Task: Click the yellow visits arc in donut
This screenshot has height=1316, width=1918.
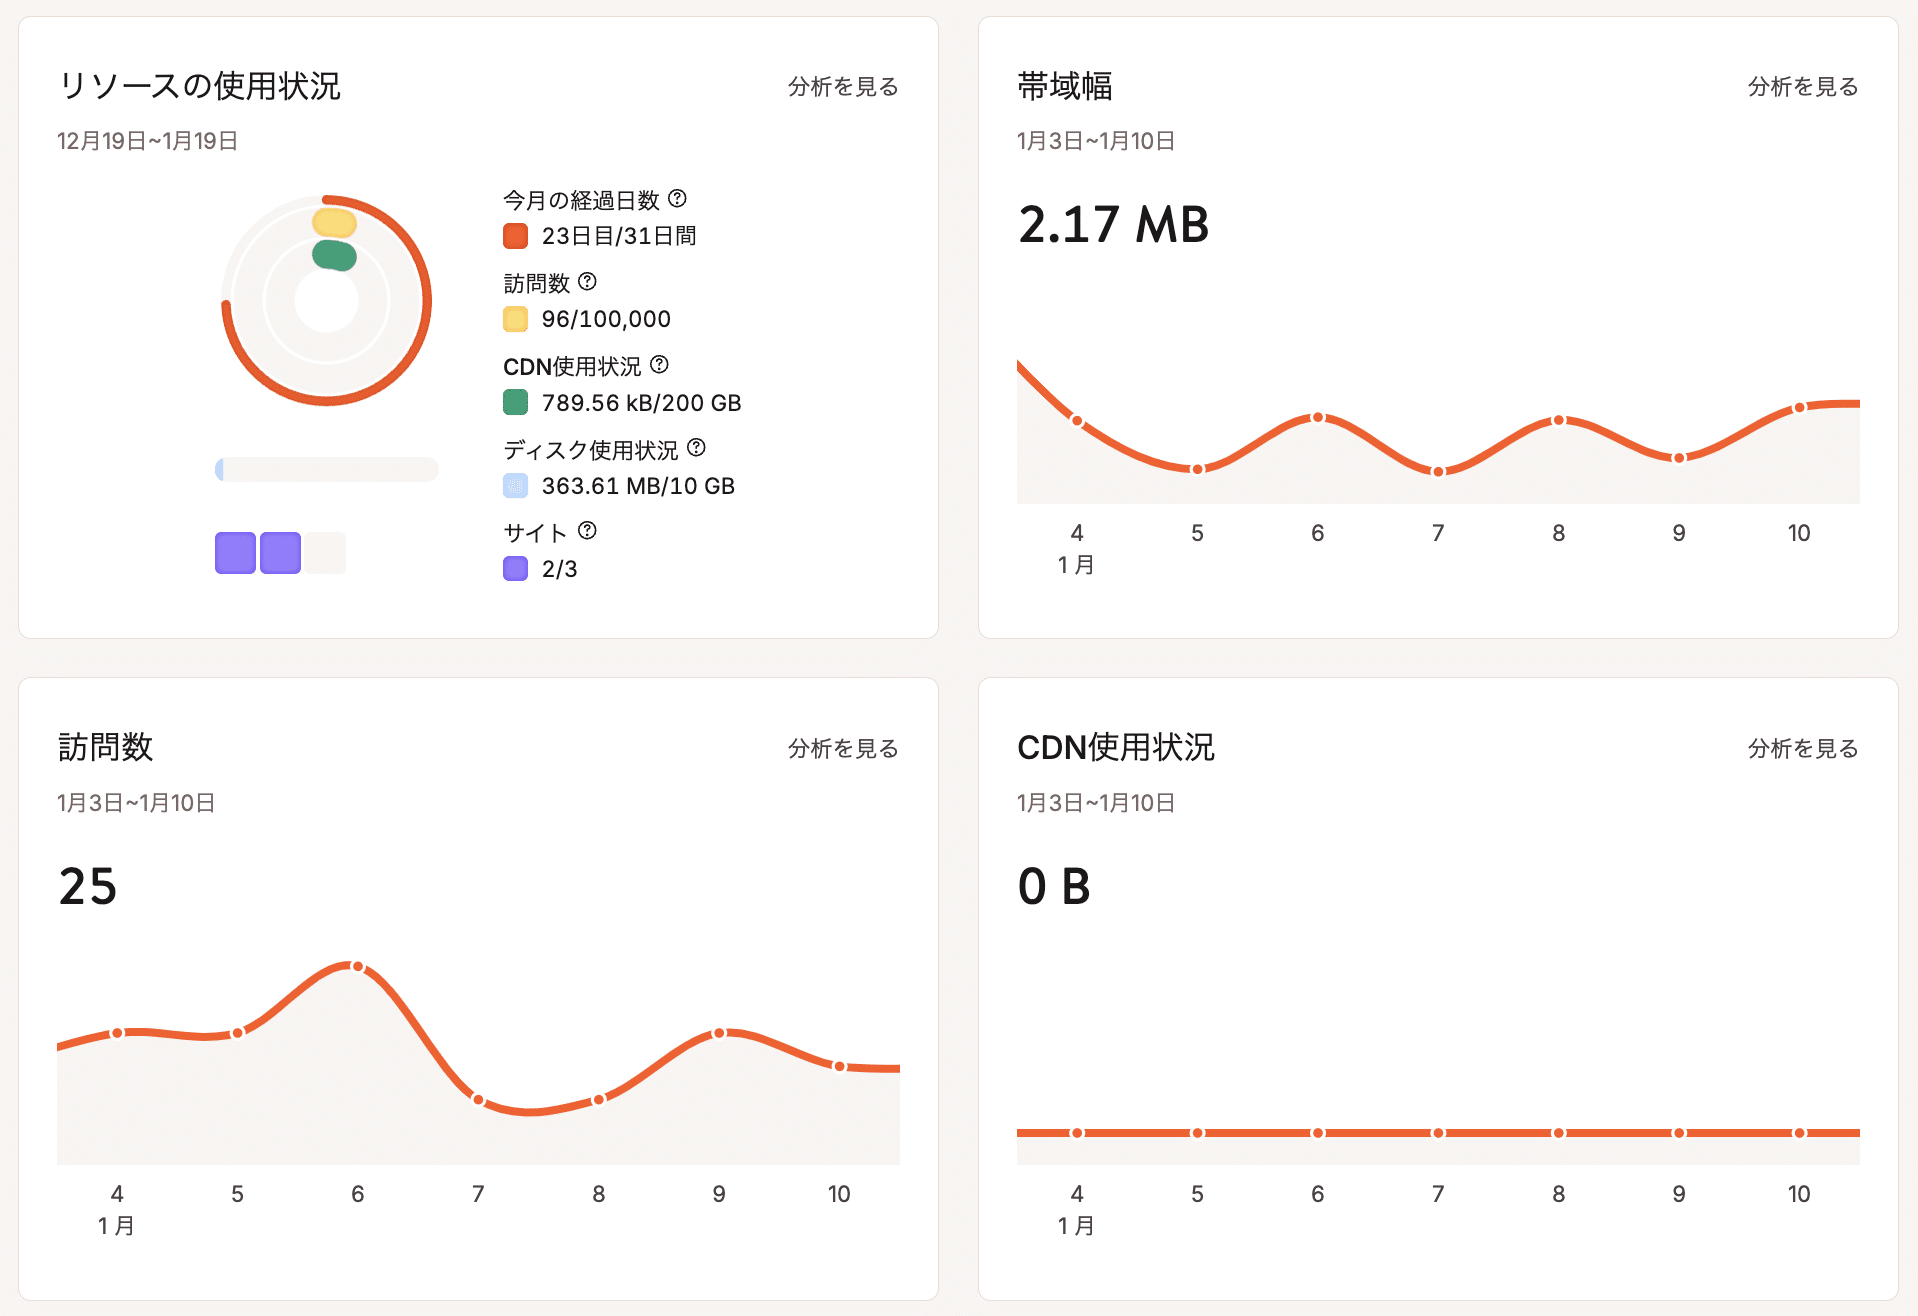Action: [x=334, y=222]
